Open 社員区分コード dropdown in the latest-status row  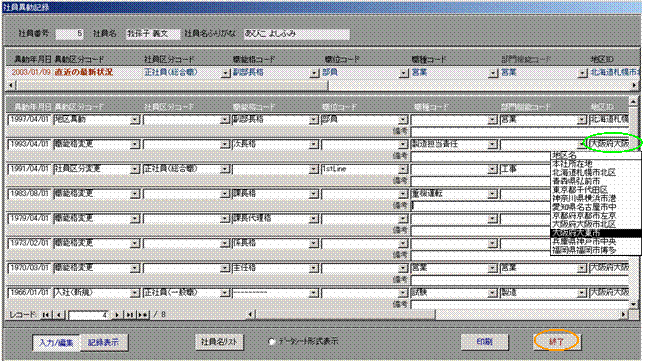(x=225, y=73)
